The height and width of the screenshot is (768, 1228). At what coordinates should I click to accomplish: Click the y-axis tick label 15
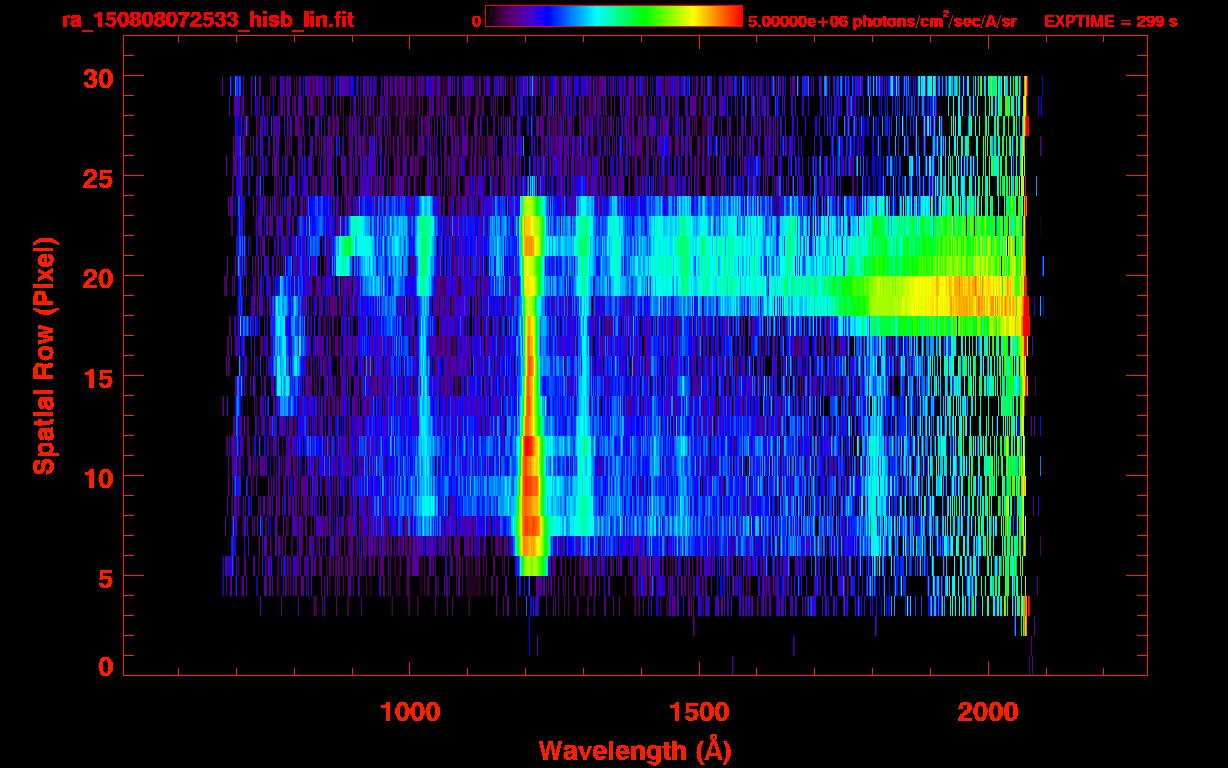click(x=97, y=377)
